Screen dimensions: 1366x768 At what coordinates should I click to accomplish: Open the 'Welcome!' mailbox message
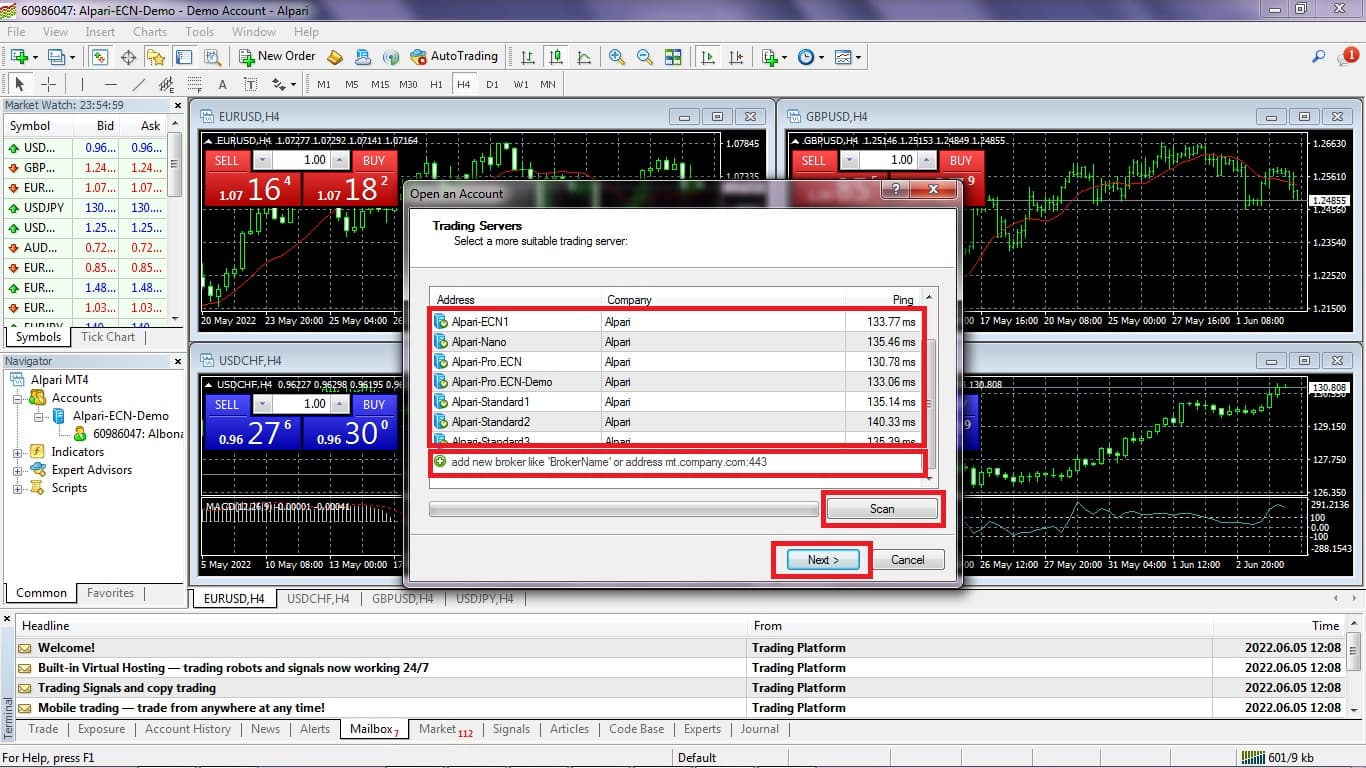[66, 648]
